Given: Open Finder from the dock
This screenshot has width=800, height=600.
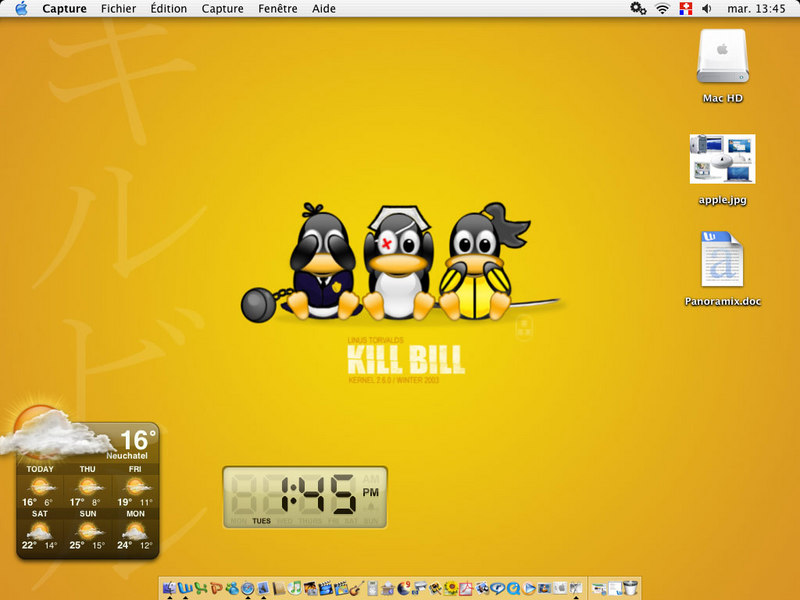Looking at the screenshot, I should [x=169, y=588].
